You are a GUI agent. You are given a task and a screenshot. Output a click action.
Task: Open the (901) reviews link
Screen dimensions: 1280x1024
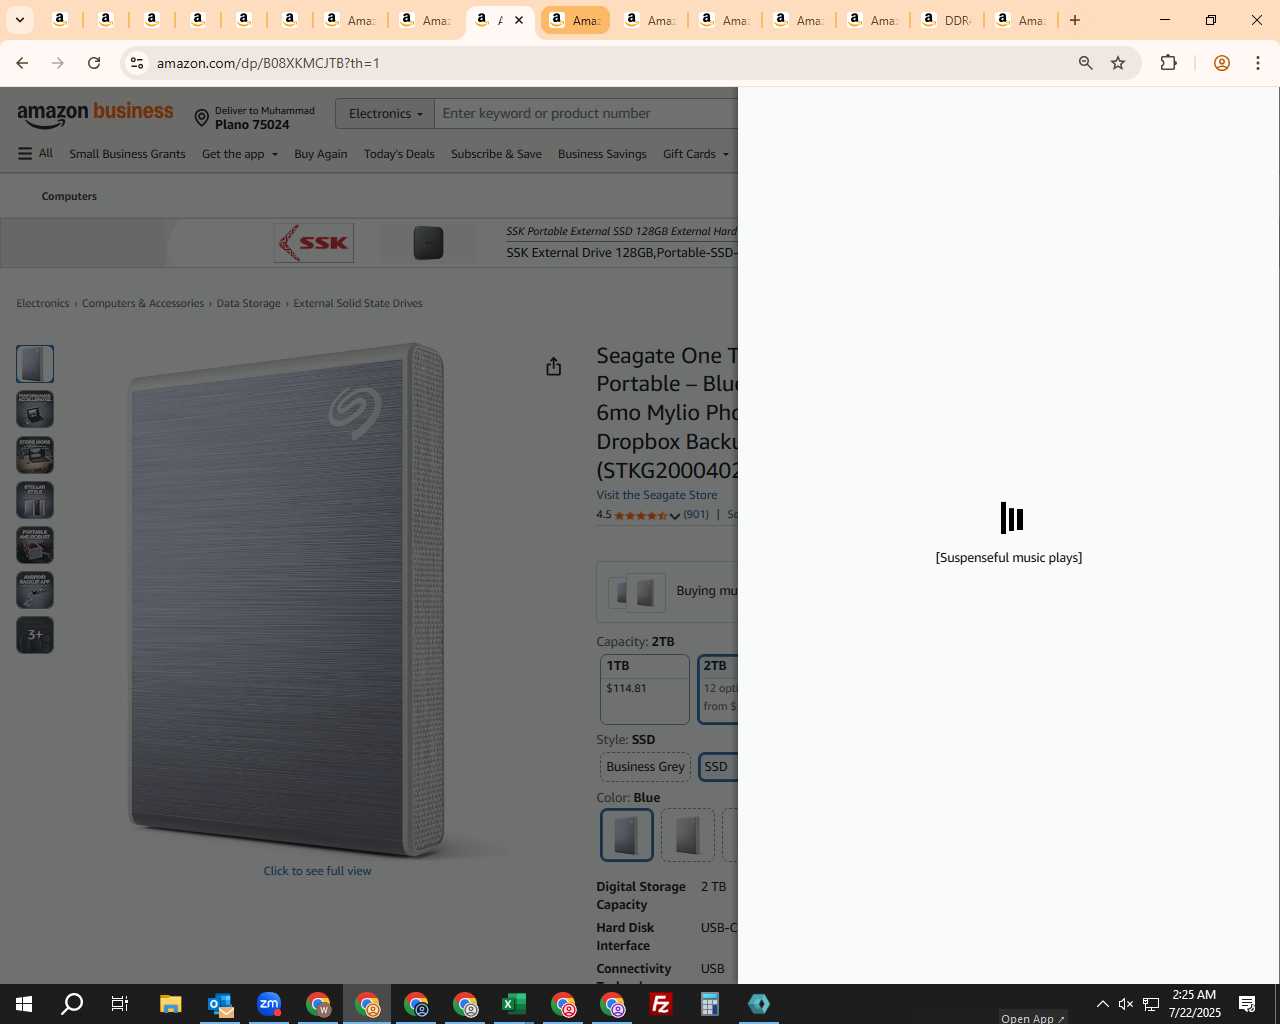(x=696, y=515)
